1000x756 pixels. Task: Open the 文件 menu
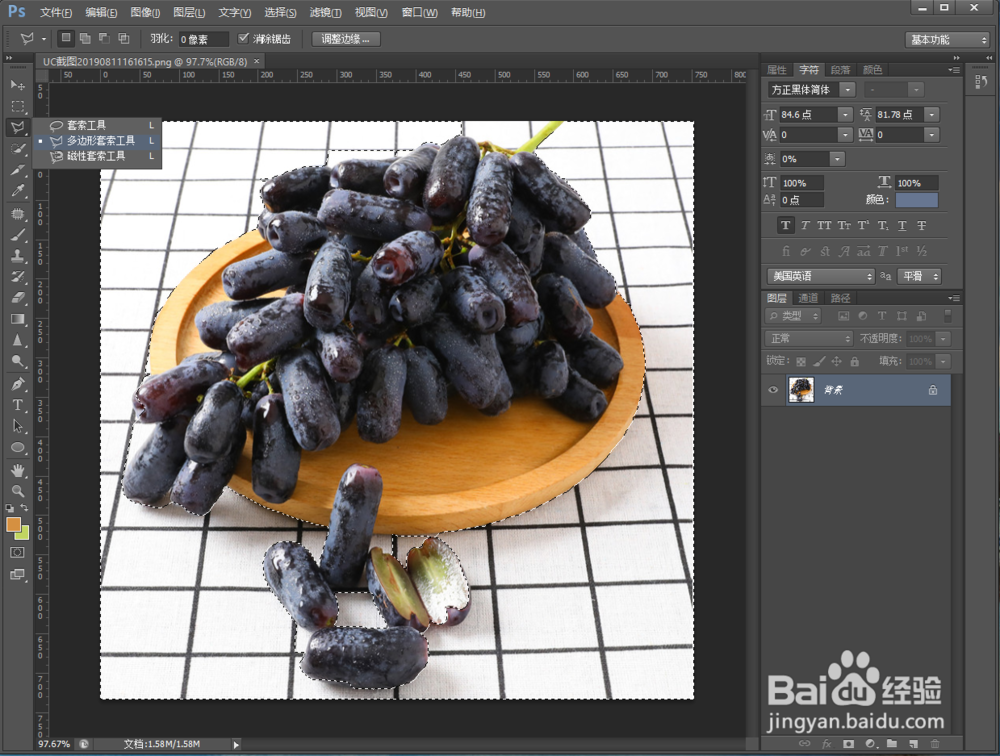click(x=55, y=12)
